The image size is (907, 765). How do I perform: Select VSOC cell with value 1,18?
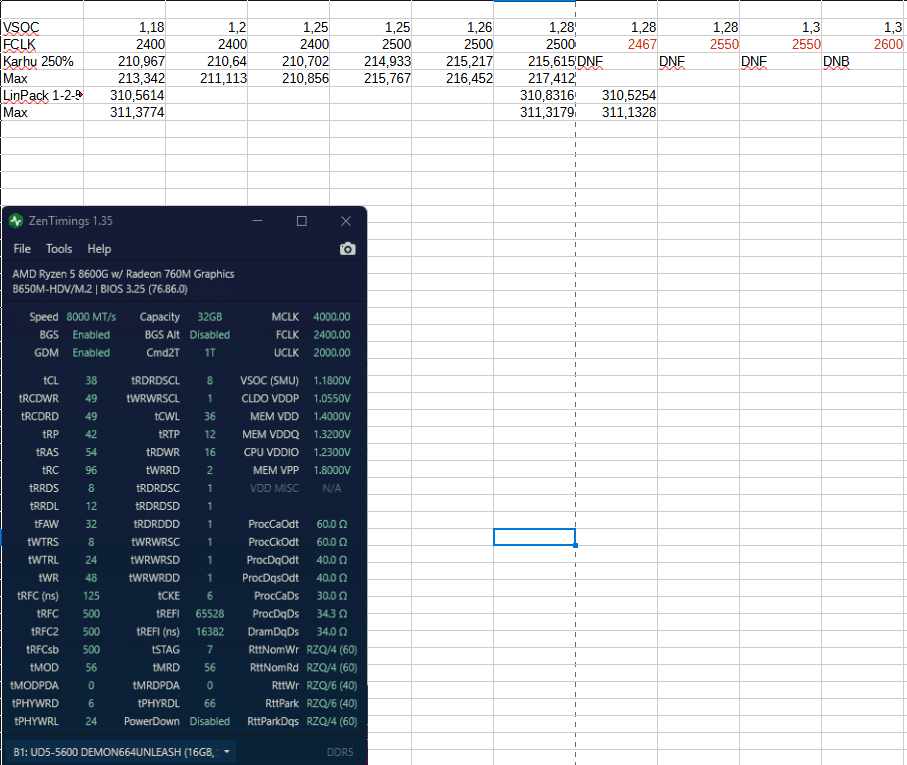click(124, 27)
